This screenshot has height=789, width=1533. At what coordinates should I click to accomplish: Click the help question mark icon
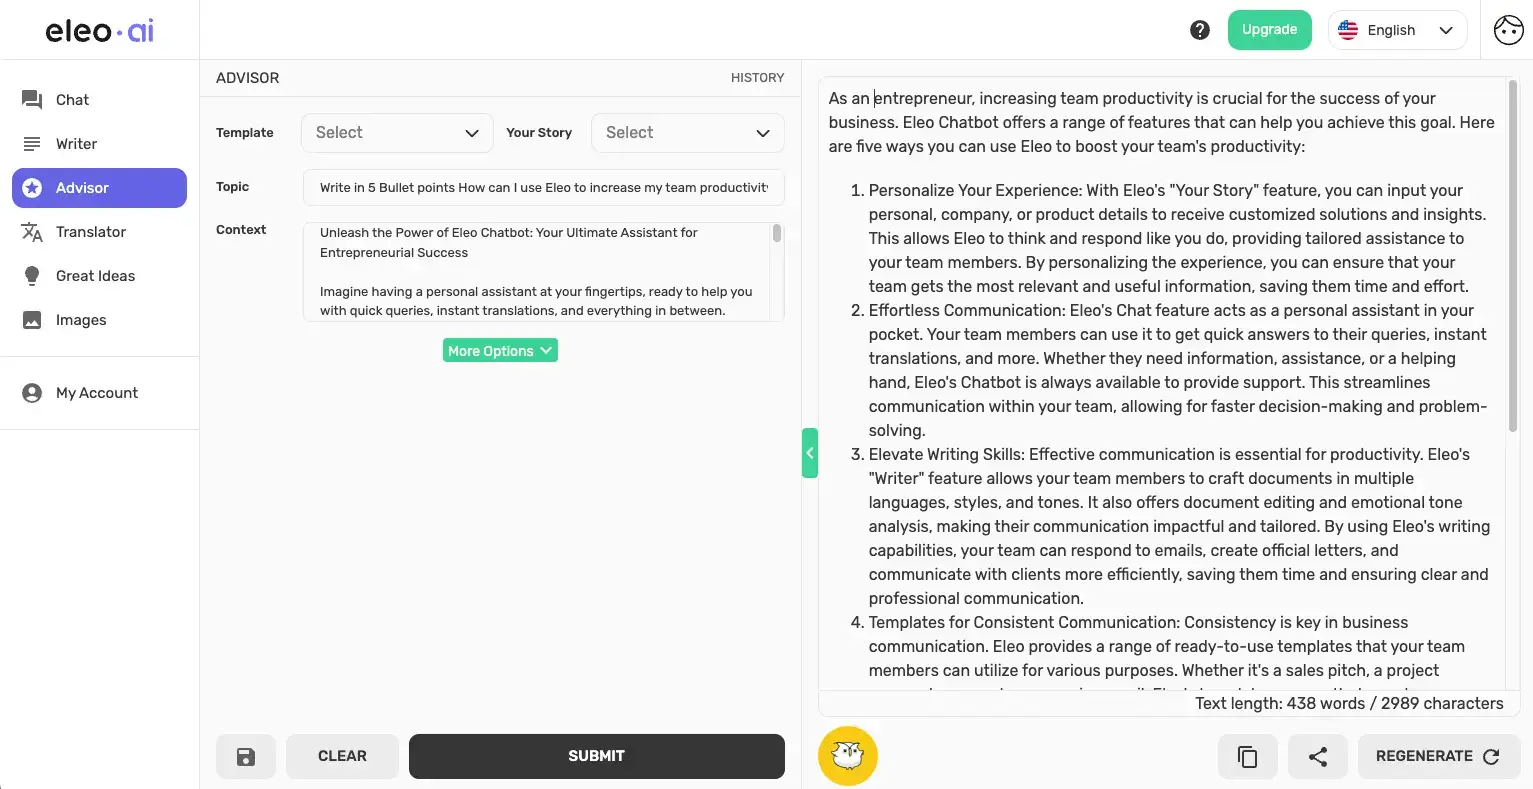point(1199,29)
